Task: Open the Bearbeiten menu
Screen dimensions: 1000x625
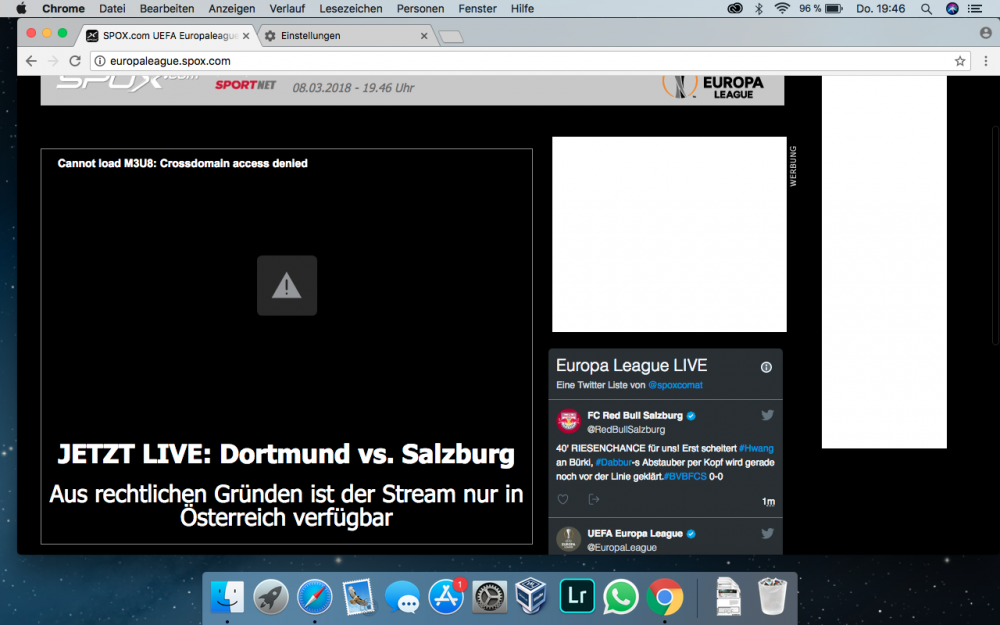Action: 167,9
